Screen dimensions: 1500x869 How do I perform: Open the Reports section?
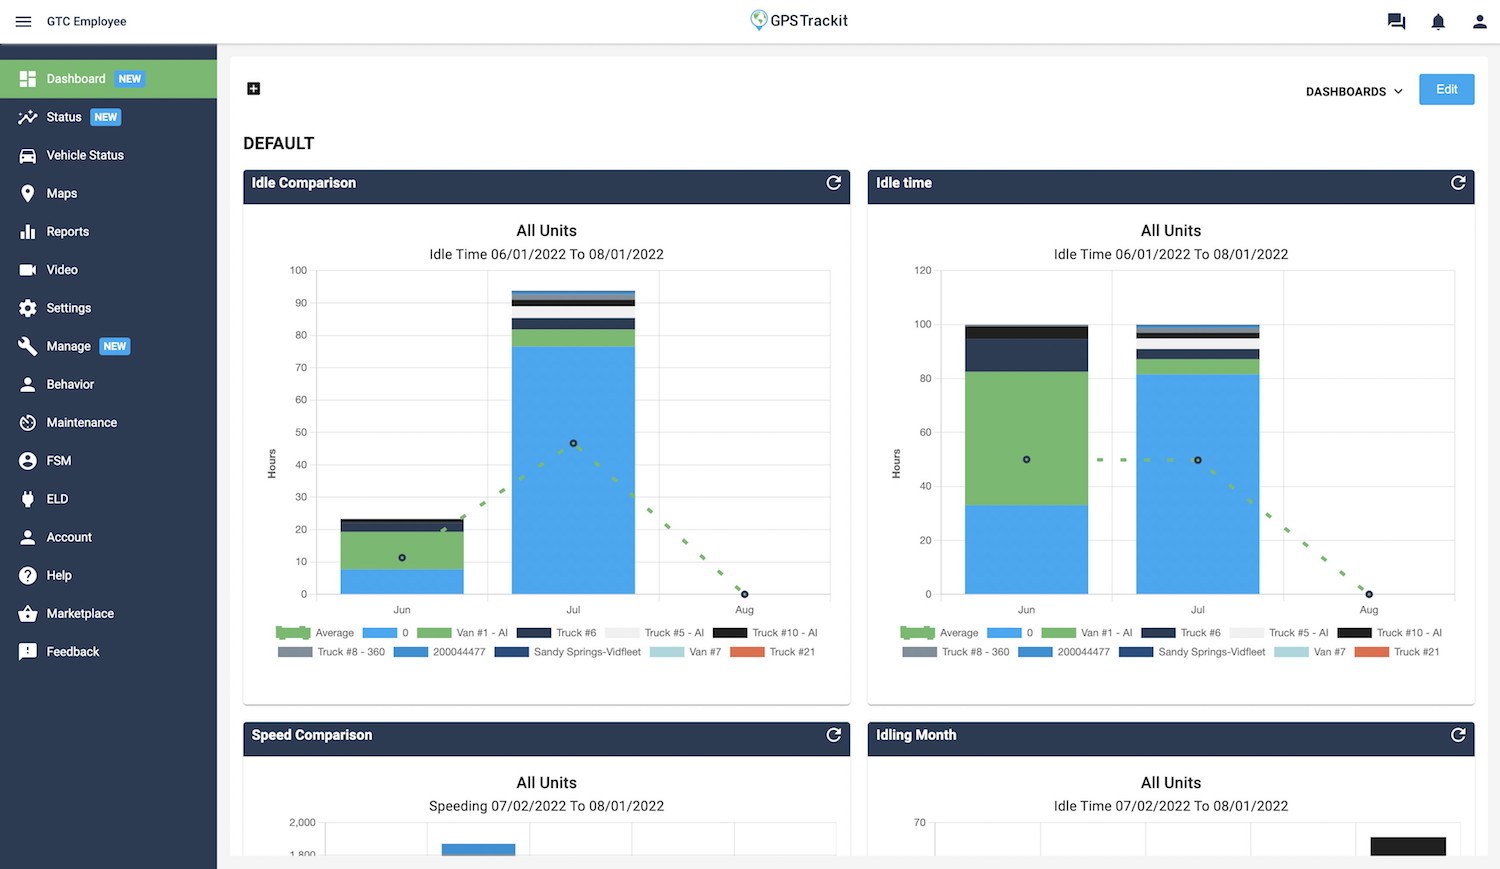coord(67,231)
